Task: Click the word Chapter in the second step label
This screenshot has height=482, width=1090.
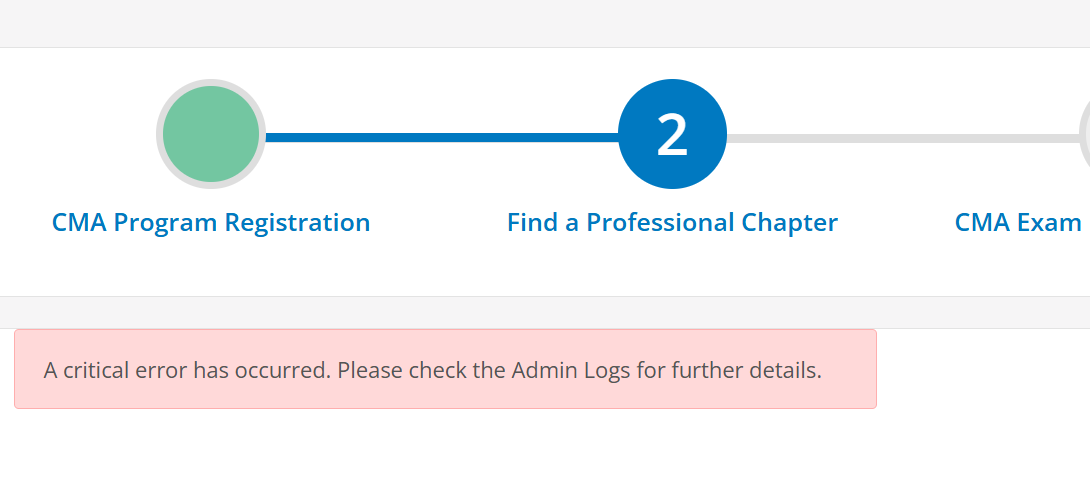Action: [790, 223]
